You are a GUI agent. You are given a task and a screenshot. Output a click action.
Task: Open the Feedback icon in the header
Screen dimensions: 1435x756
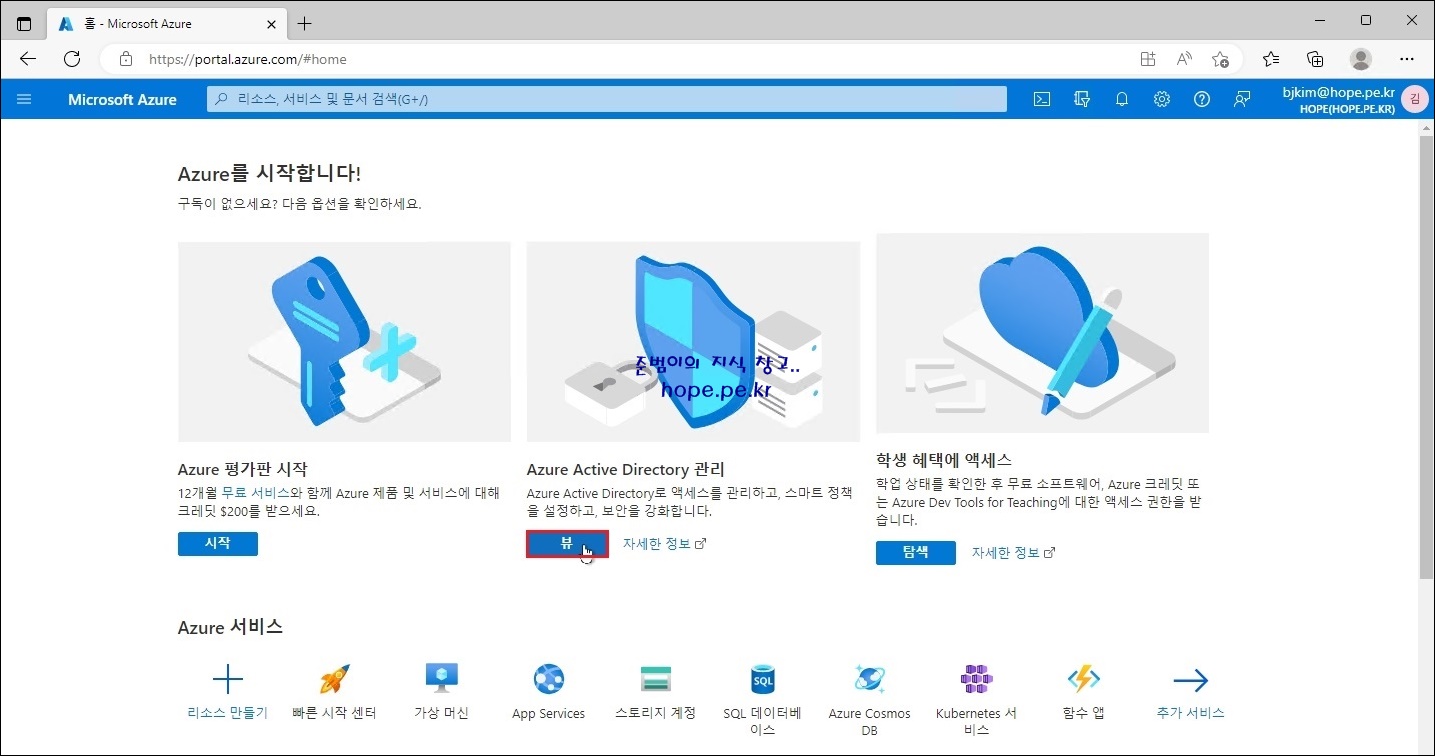1242,99
